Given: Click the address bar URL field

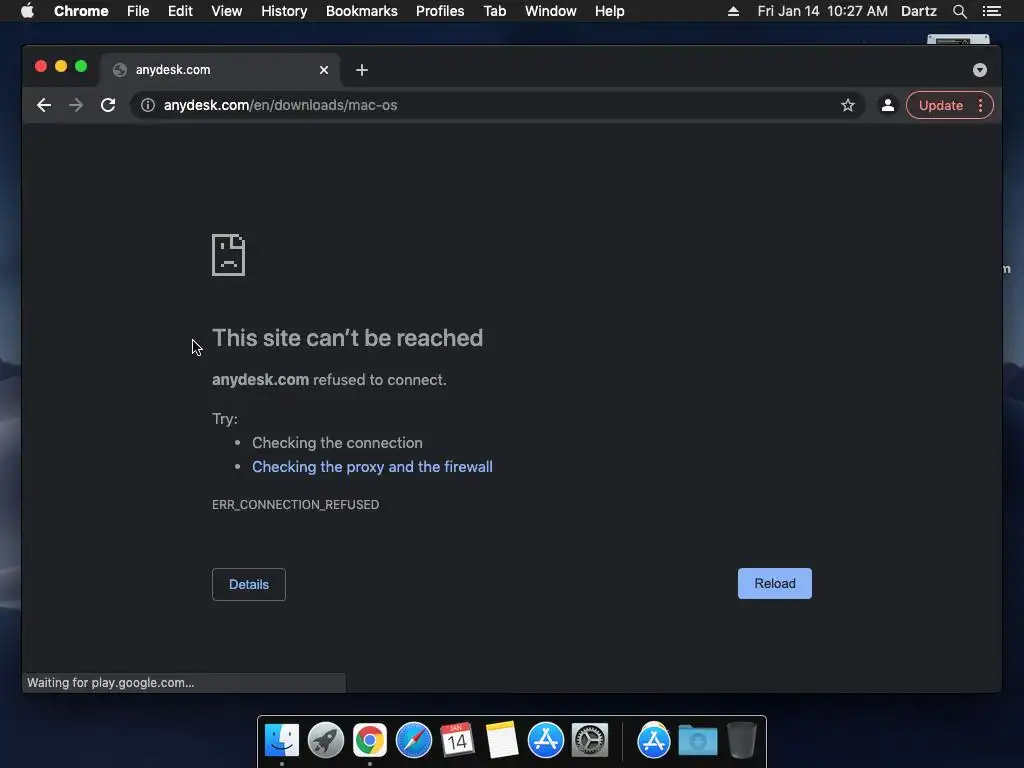Looking at the screenshot, I should point(498,105).
